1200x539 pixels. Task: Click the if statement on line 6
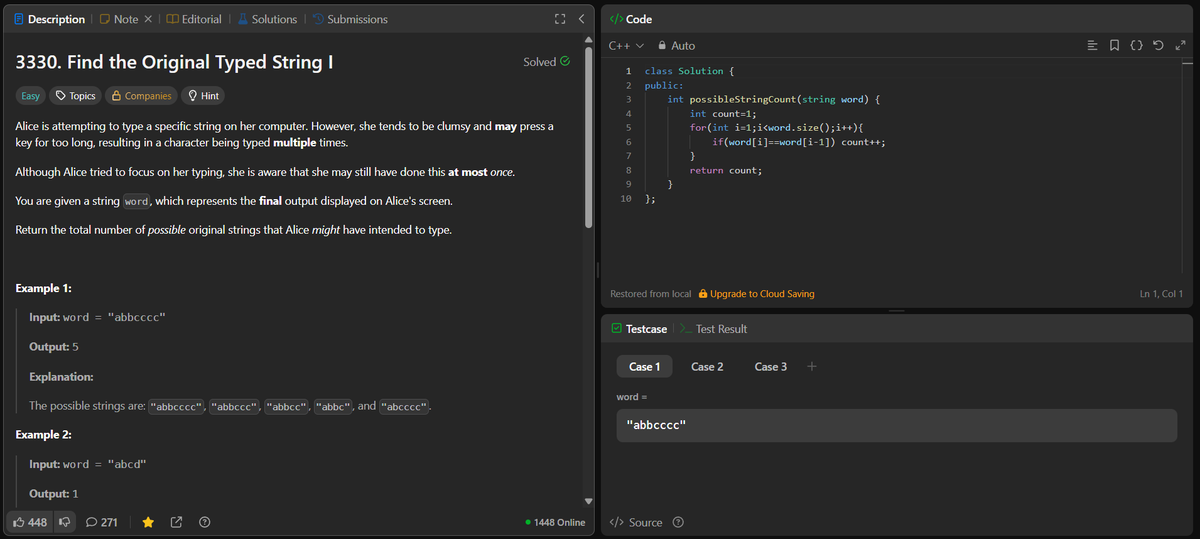(799, 142)
